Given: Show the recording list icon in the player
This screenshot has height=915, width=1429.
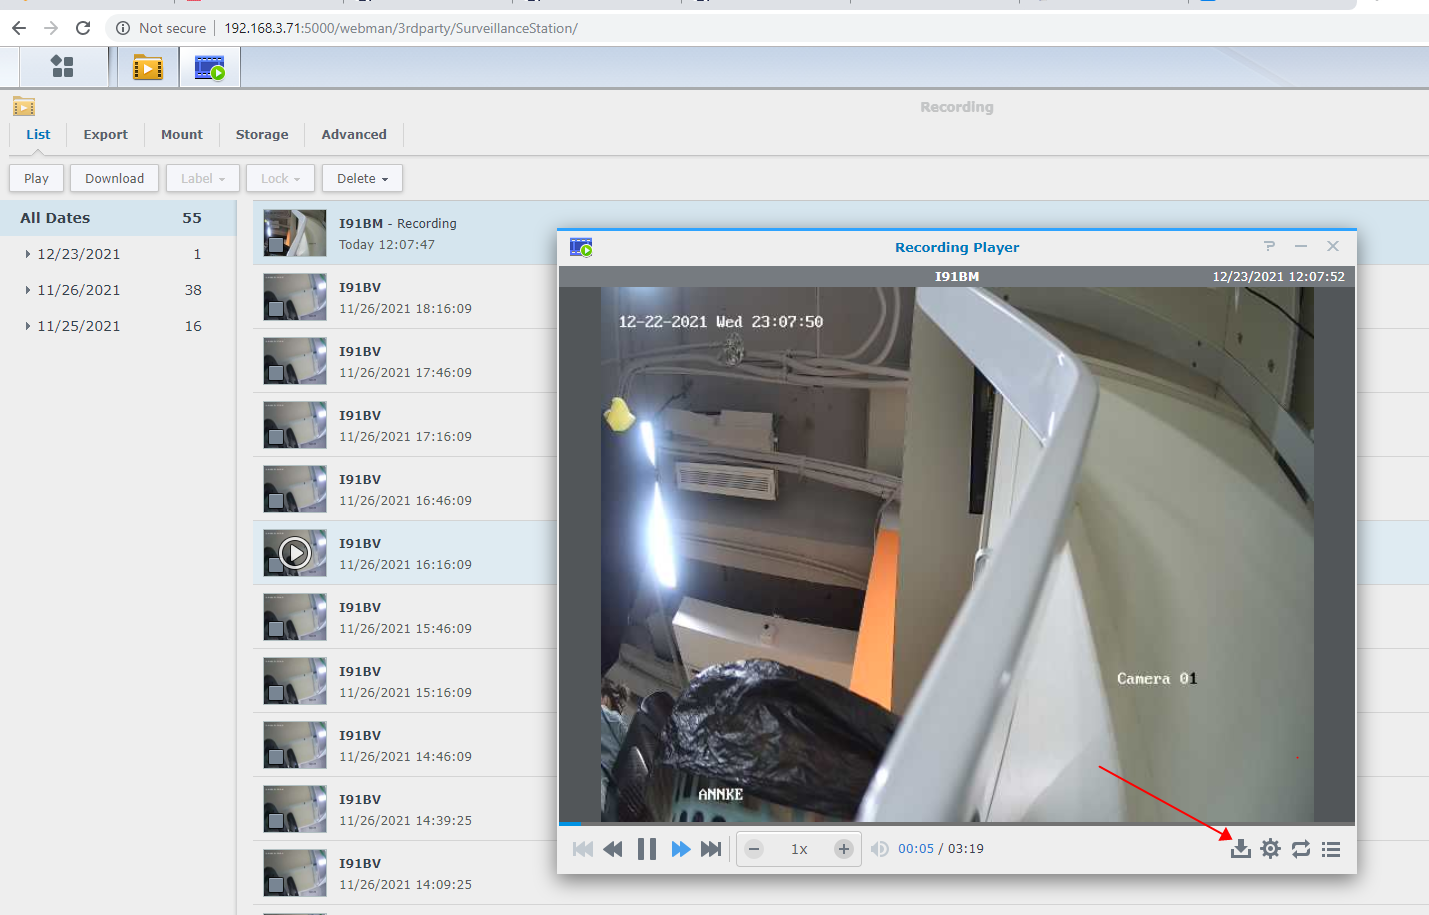Looking at the screenshot, I should (1330, 849).
